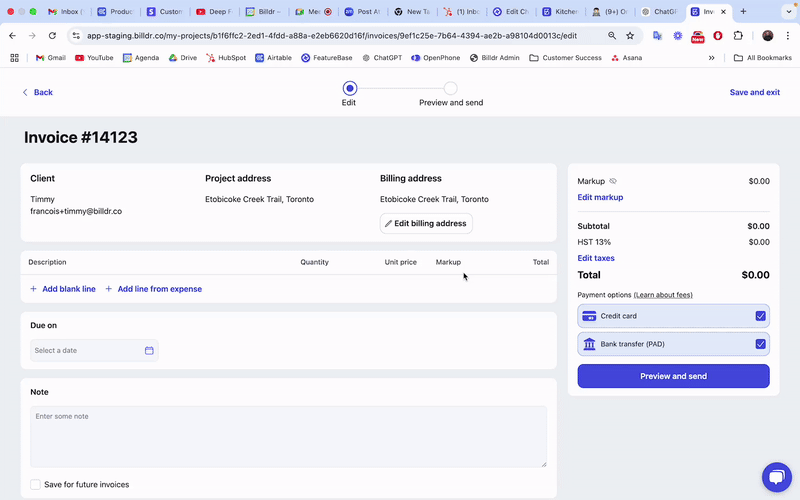
Task: Click the plus icon for Add blank line
Action: 33,289
